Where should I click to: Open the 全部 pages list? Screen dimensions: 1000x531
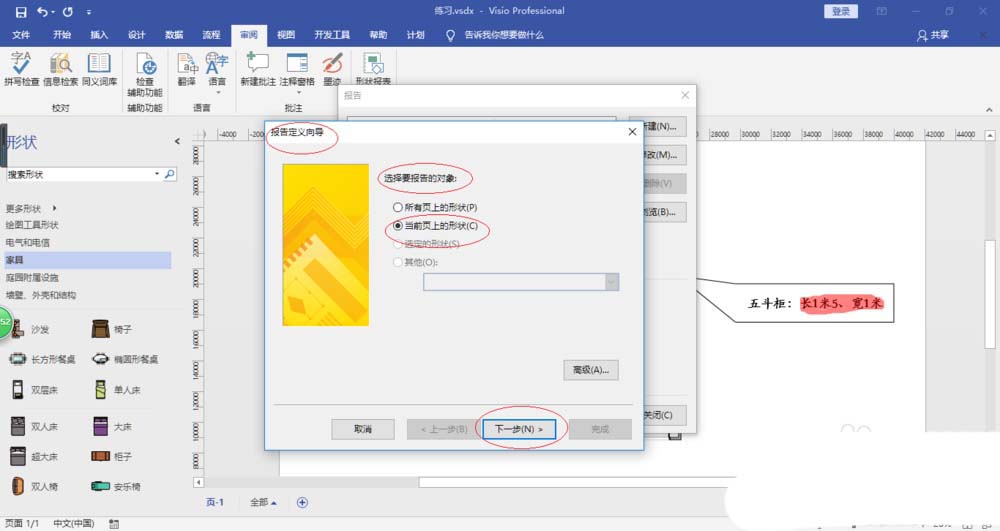click(263, 502)
